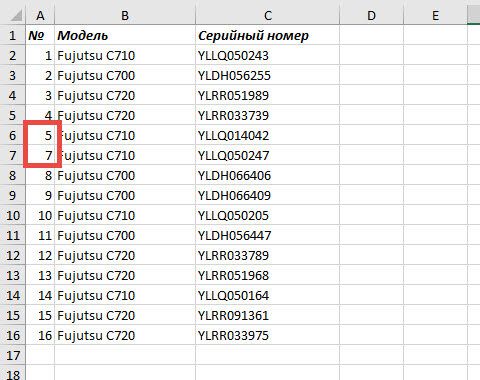Select cell with serial YLRR091361

pyautogui.click(x=268, y=315)
